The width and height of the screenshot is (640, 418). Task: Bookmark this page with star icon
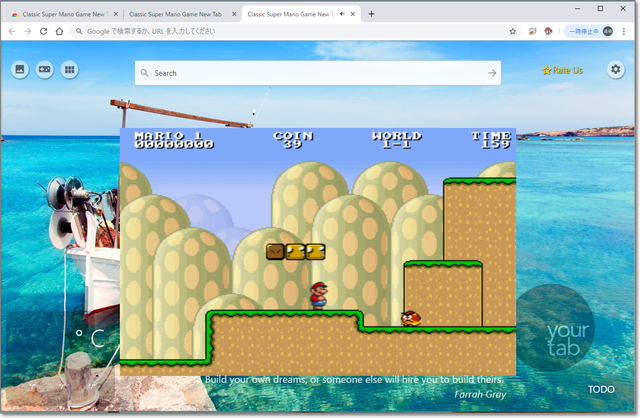[x=513, y=31]
